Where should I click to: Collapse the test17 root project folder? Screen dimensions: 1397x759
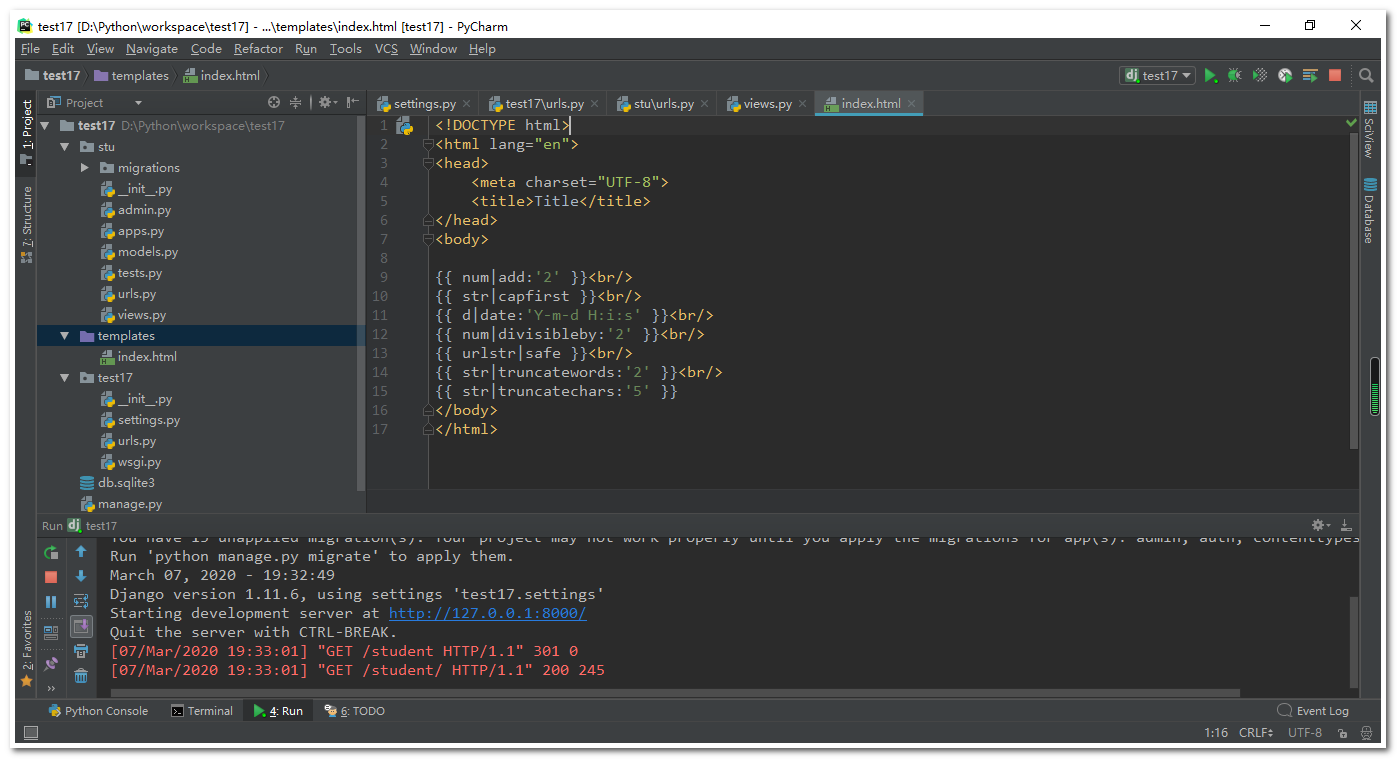tap(45, 126)
